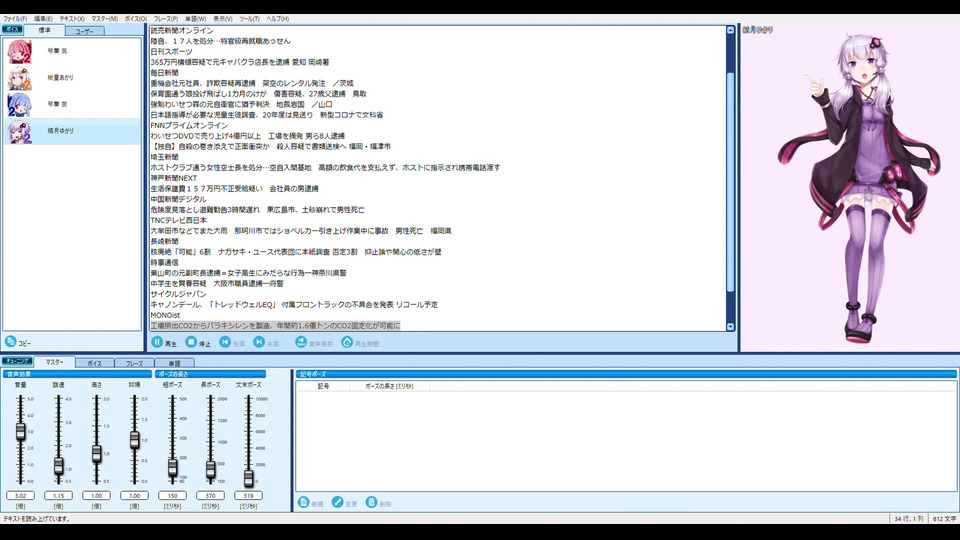Click the text editor scrollbar down arrow
Screen dimensions: 960x540
pos(730,327)
